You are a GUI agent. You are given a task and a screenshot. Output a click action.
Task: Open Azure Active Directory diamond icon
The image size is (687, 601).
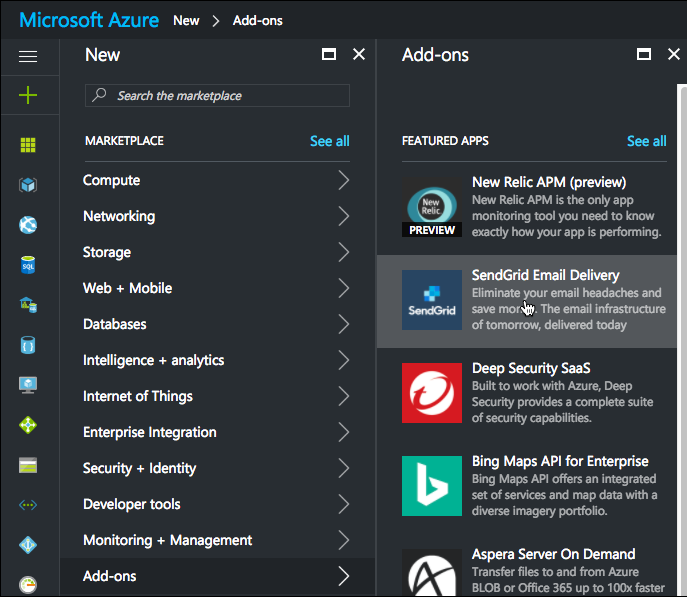[28, 545]
